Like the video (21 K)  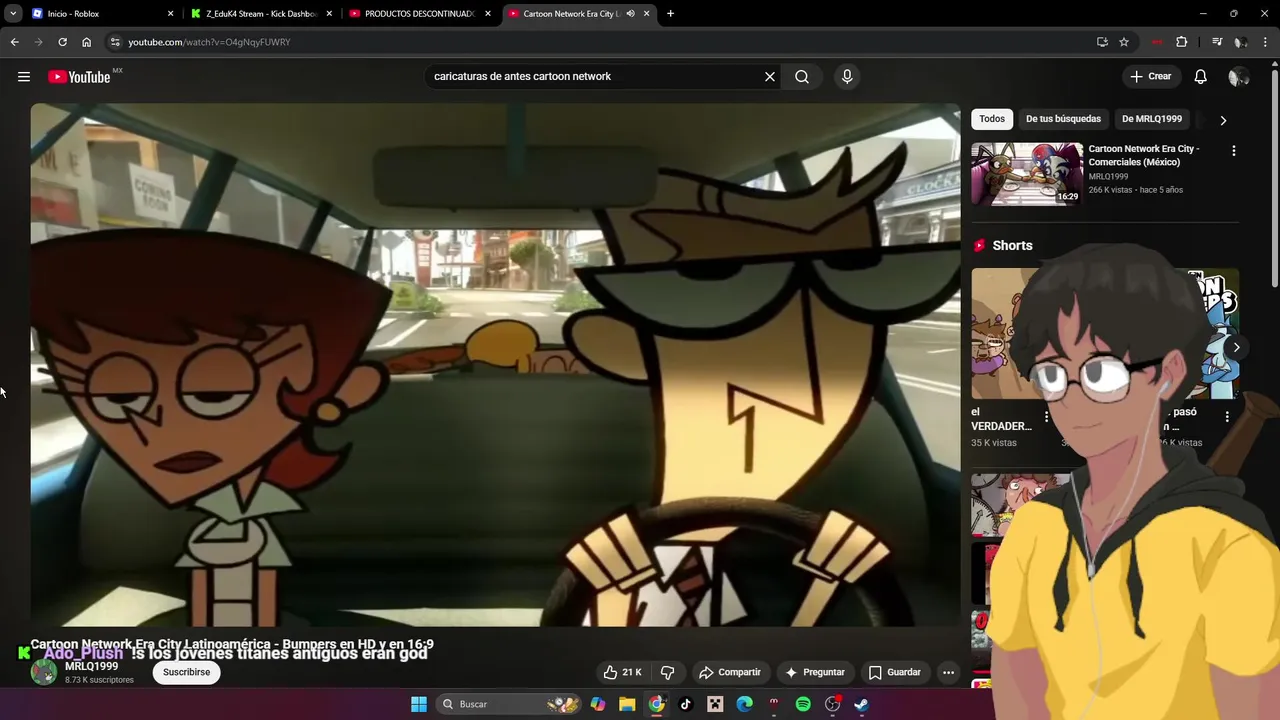click(622, 672)
